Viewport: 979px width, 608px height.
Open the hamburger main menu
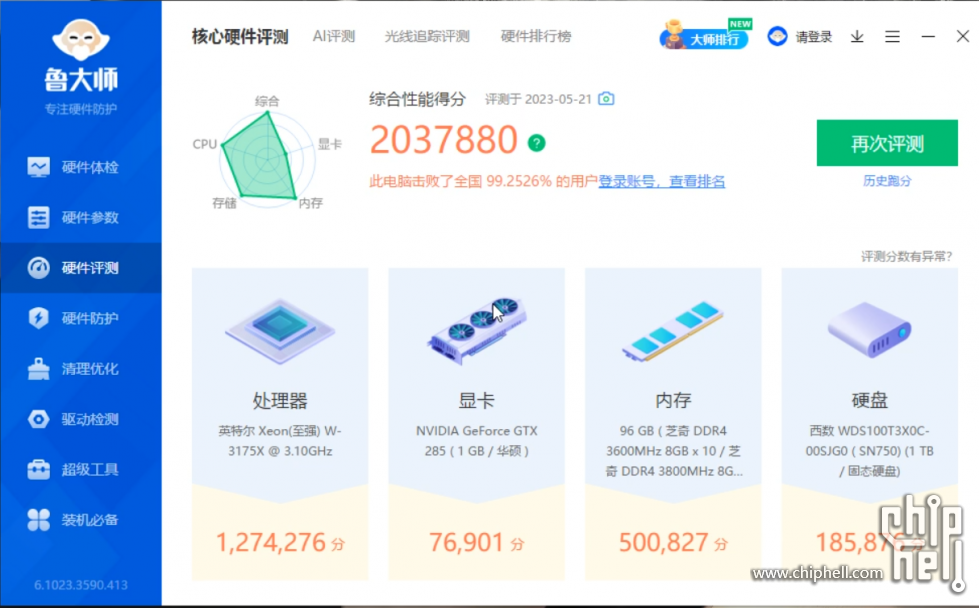892,37
